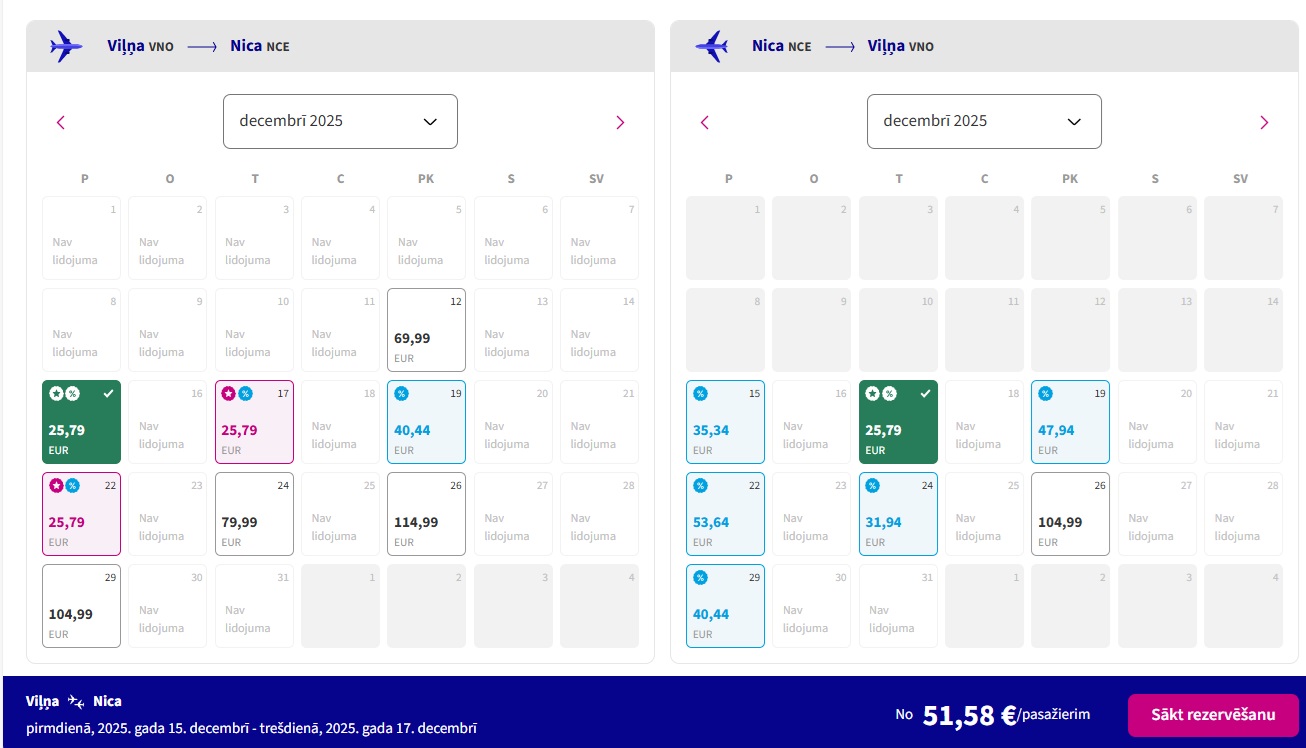This screenshot has height=748, width=1306.
Task: Open outbound month dropdown showing decembrī 2025
Action: point(340,121)
